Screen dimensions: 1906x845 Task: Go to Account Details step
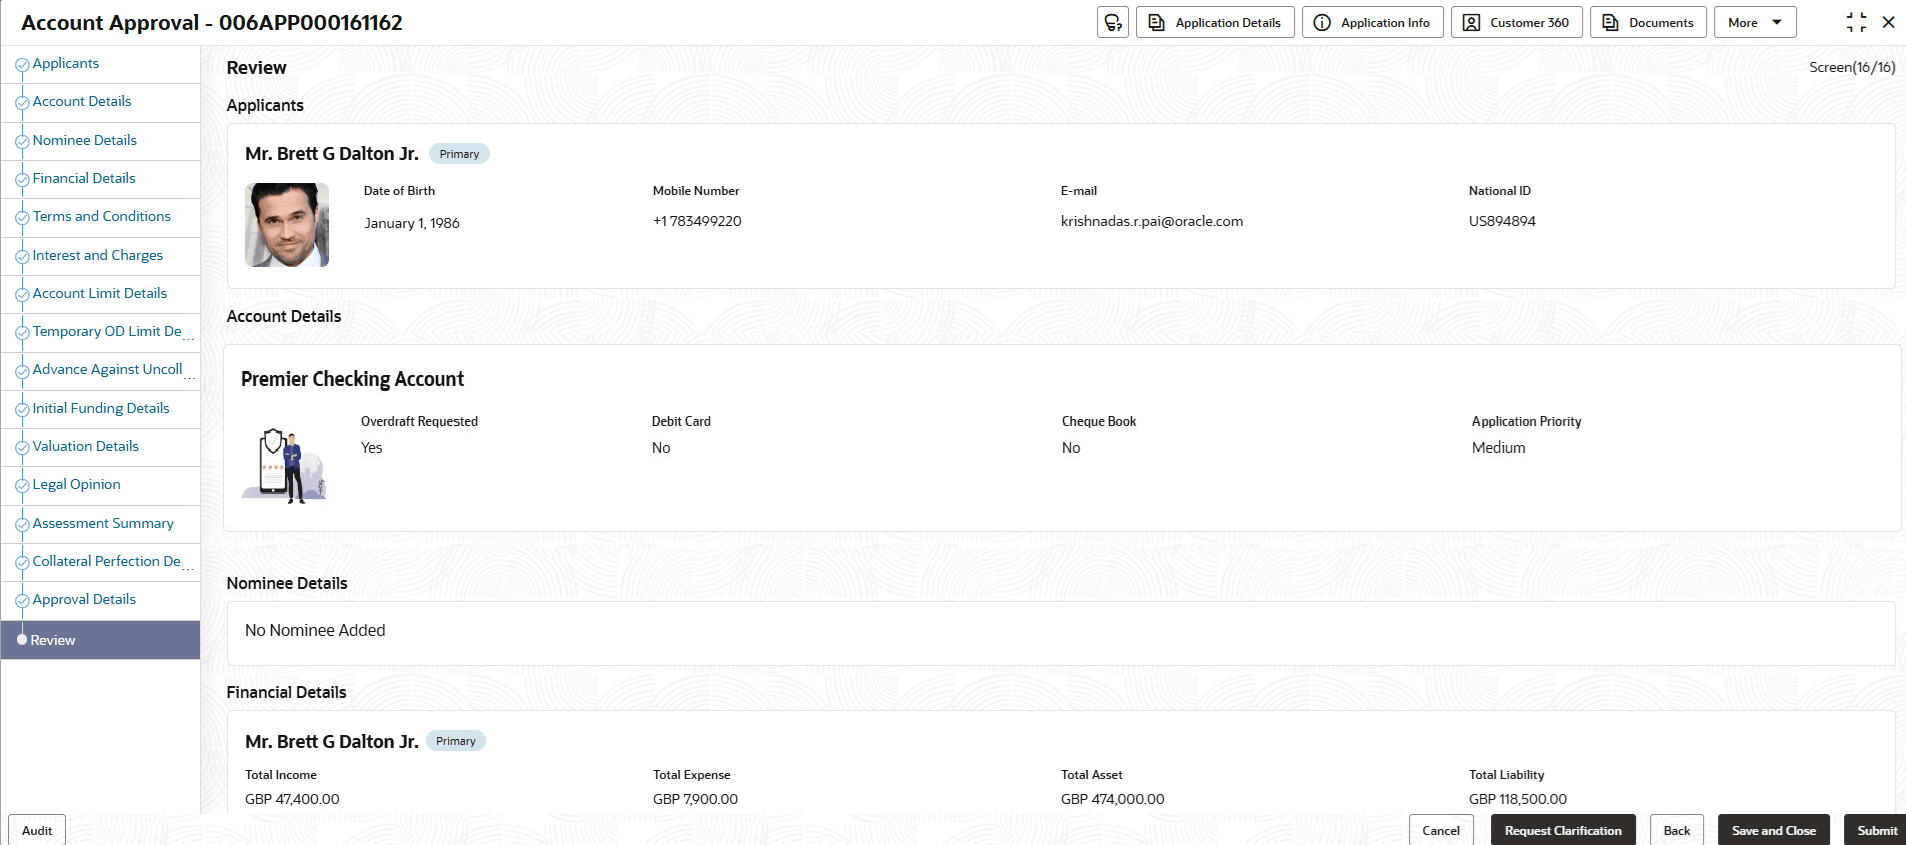click(82, 101)
